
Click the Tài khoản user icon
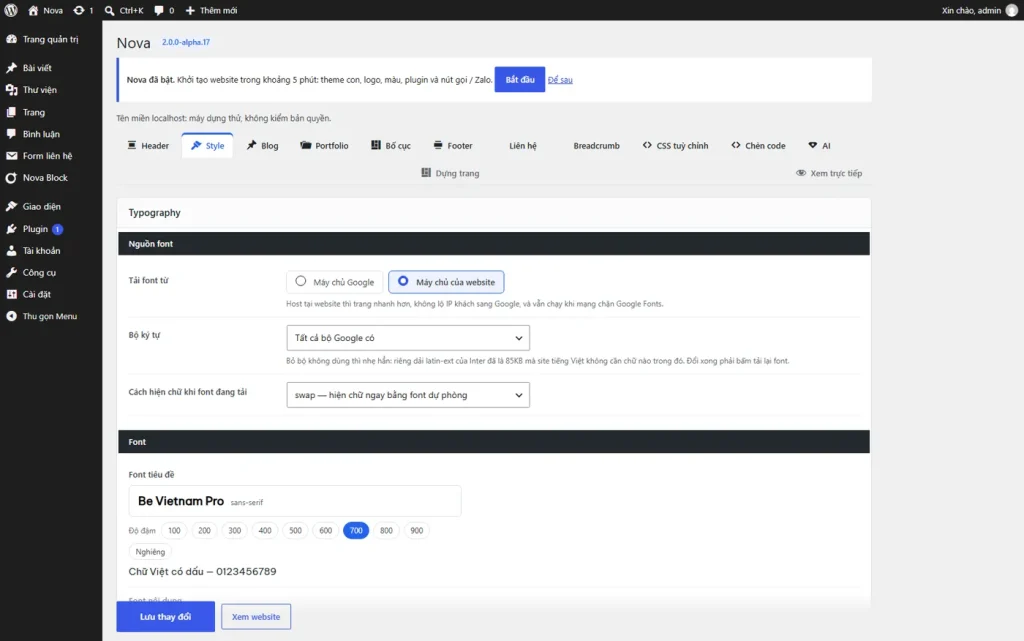click(x=12, y=251)
